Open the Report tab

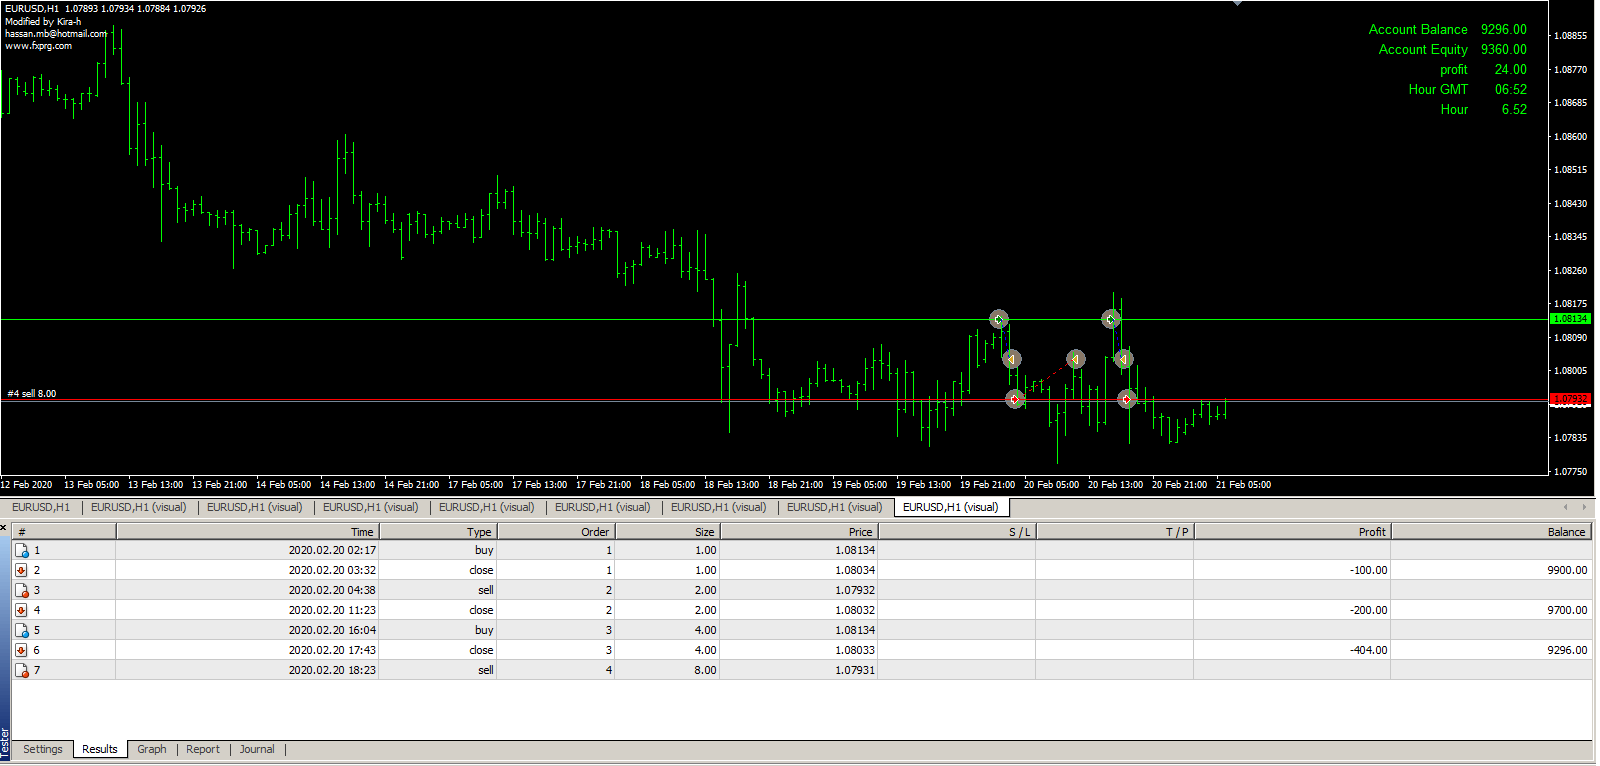(203, 749)
